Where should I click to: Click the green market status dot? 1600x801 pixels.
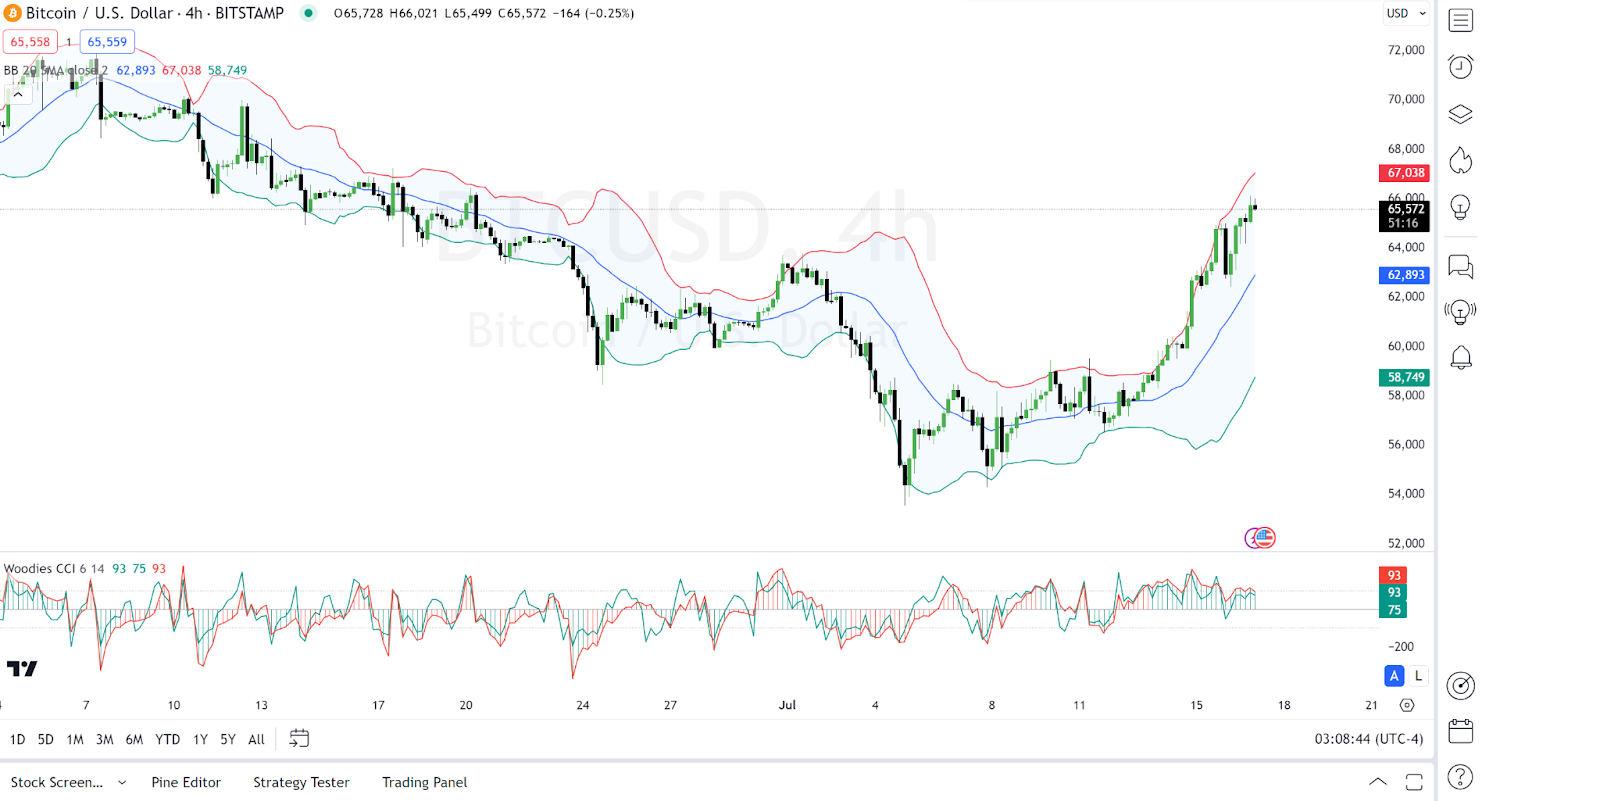point(308,13)
